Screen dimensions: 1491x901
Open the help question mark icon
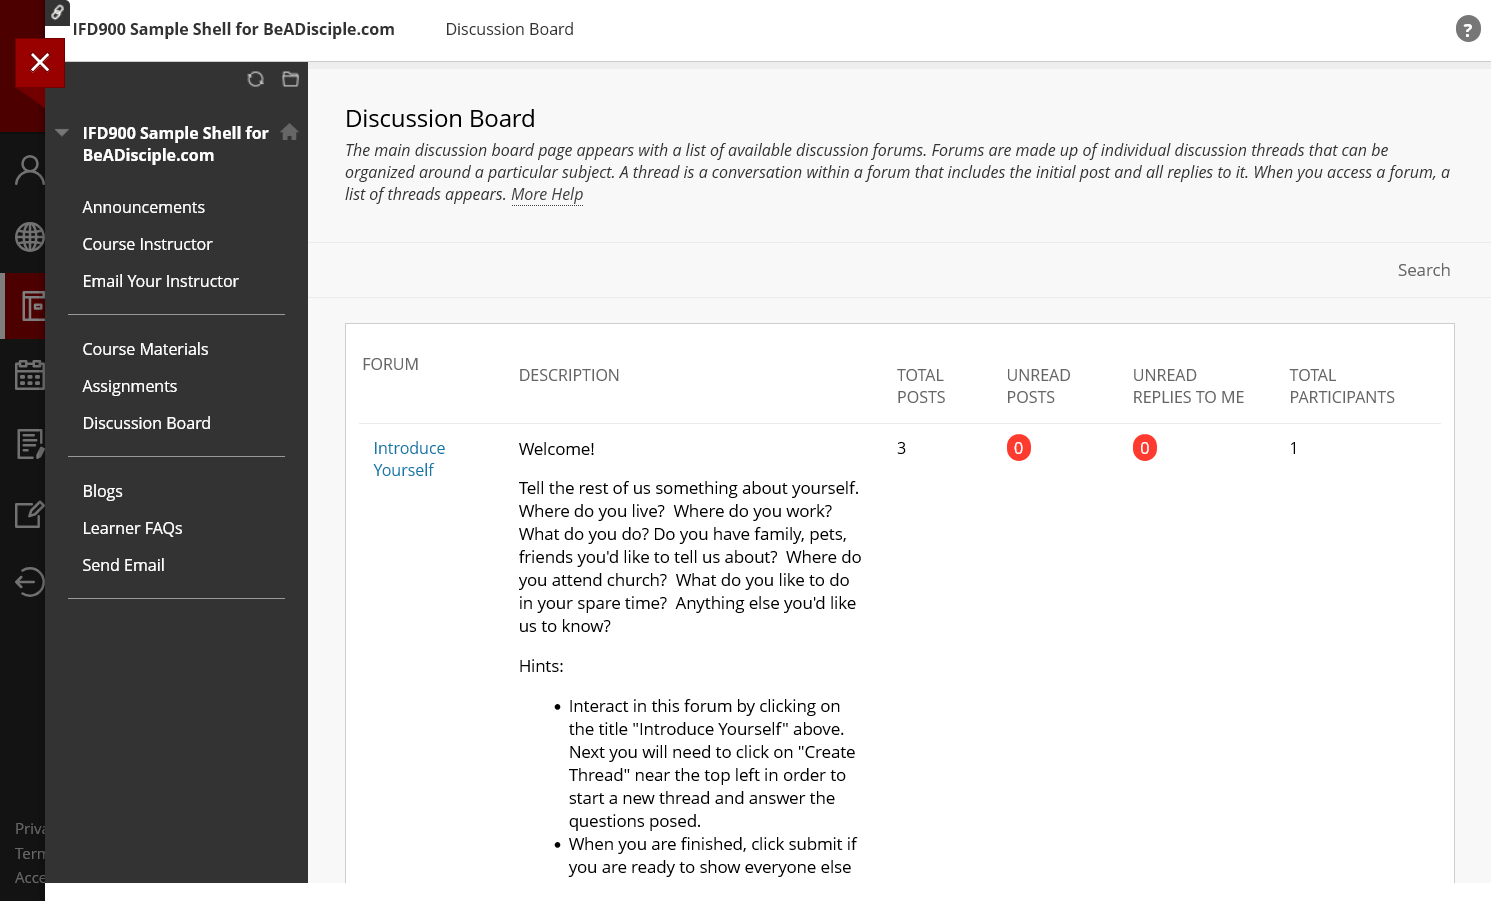click(x=1467, y=29)
